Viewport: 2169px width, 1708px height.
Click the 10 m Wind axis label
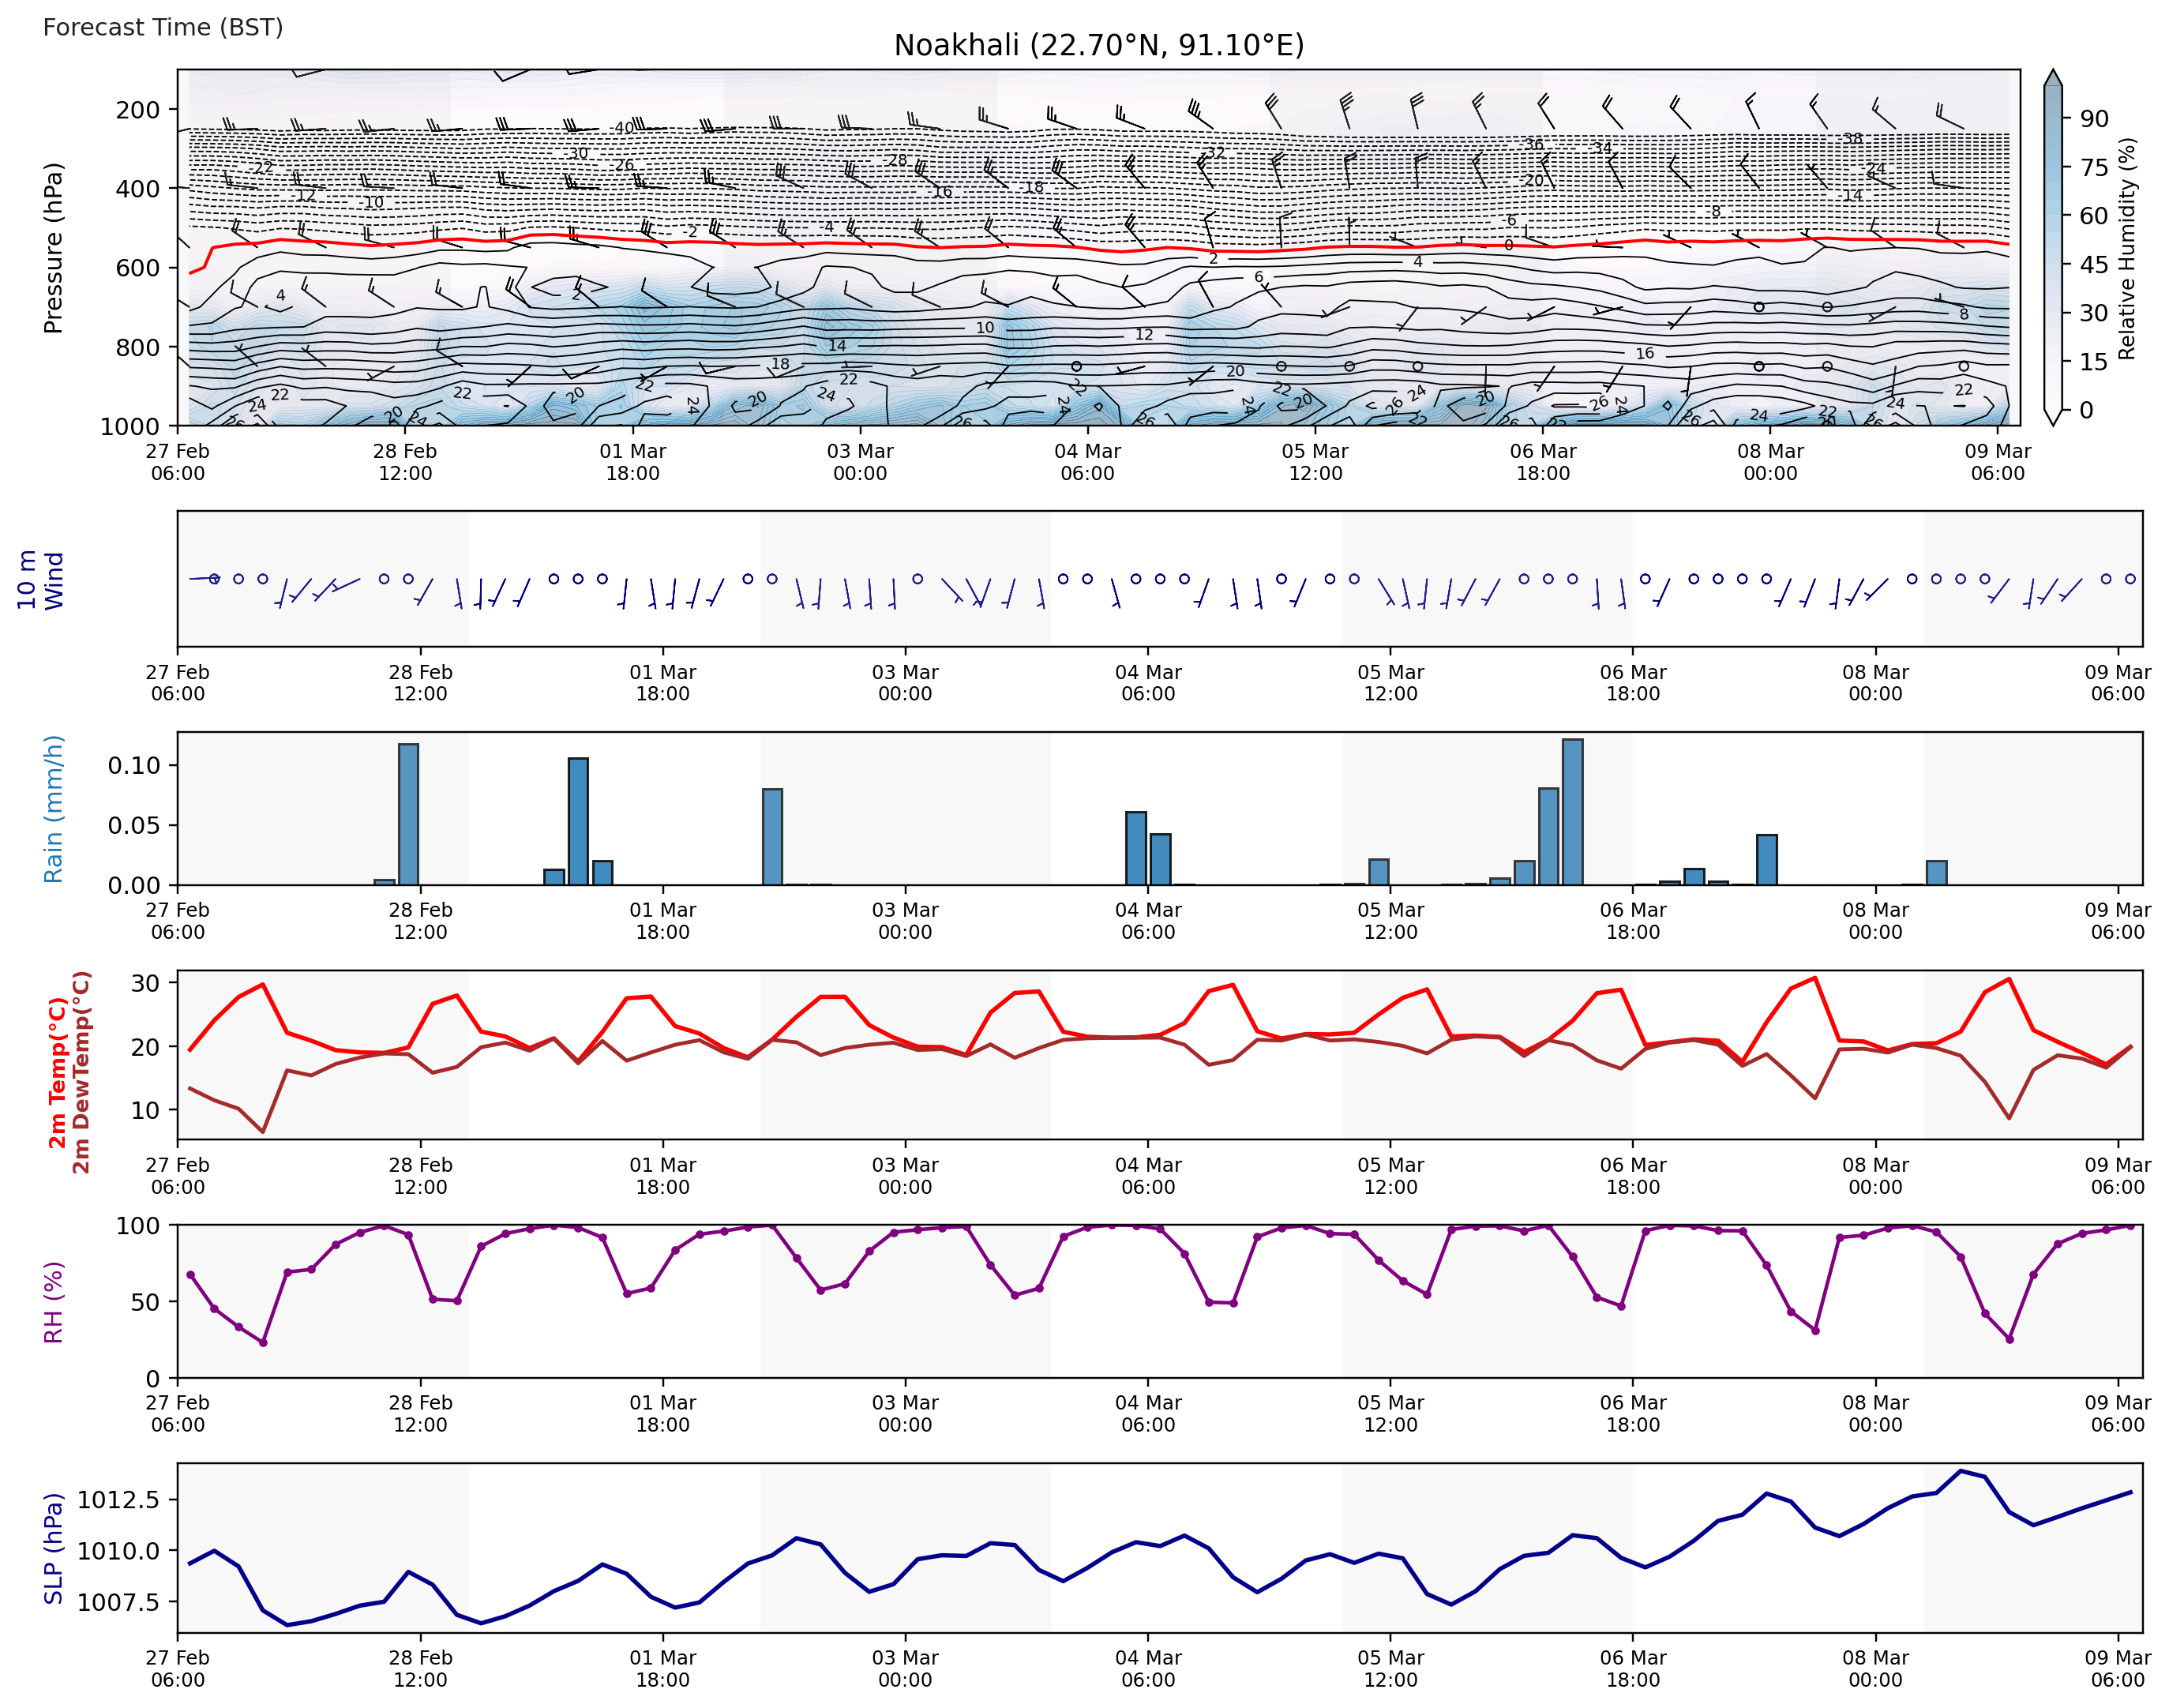tap(40, 580)
